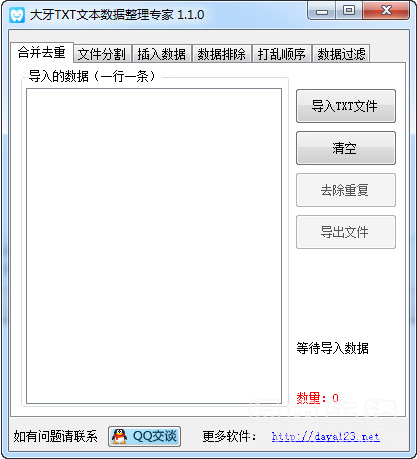The width and height of the screenshot is (417, 459).
Task: Open the 文件分割 tab
Action: (102, 54)
